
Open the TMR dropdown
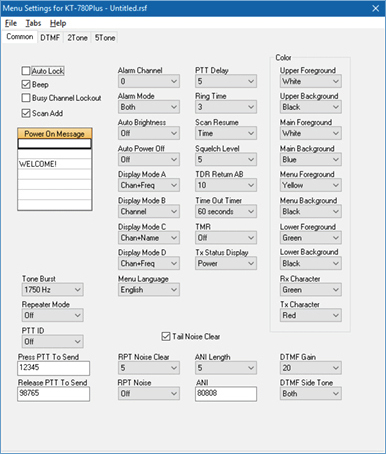point(226,238)
